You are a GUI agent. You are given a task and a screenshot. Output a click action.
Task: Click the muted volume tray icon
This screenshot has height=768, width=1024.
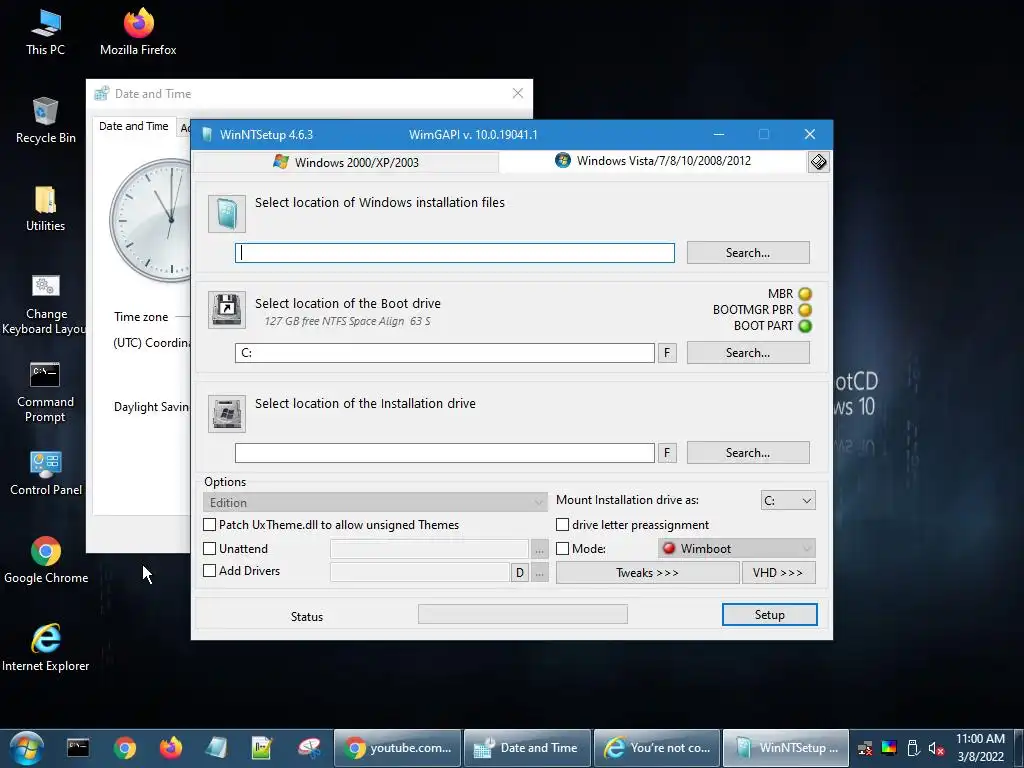(936, 748)
